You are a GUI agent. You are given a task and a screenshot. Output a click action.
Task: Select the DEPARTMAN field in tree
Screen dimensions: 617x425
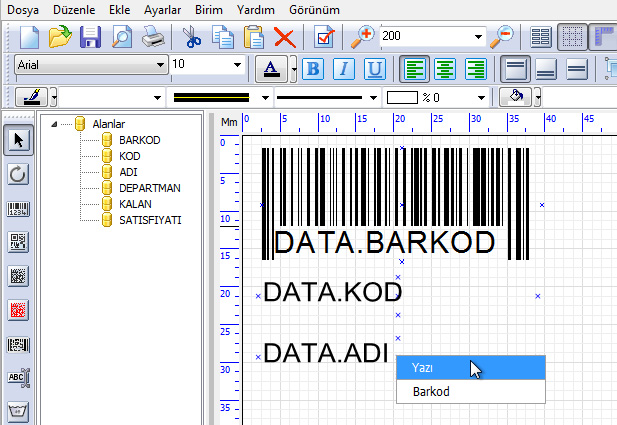(x=150, y=188)
